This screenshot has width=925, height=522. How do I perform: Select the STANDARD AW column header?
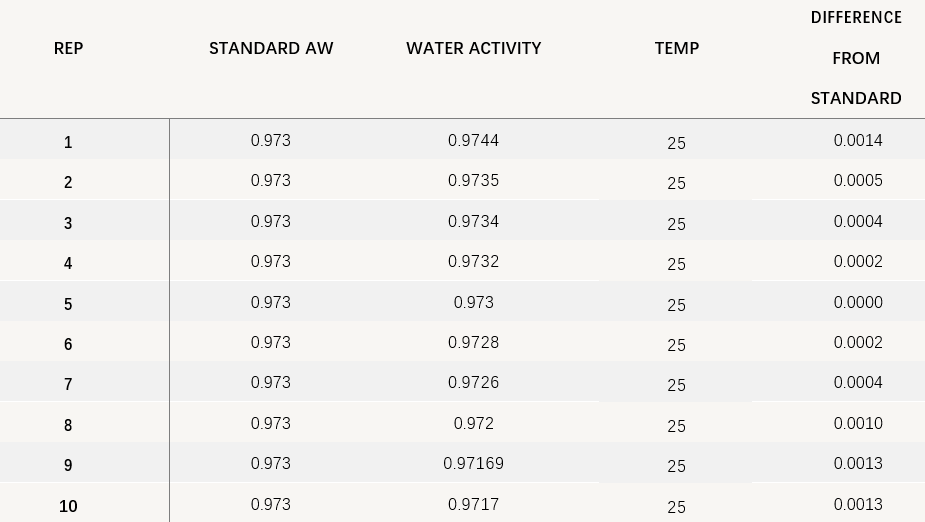pos(271,48)
